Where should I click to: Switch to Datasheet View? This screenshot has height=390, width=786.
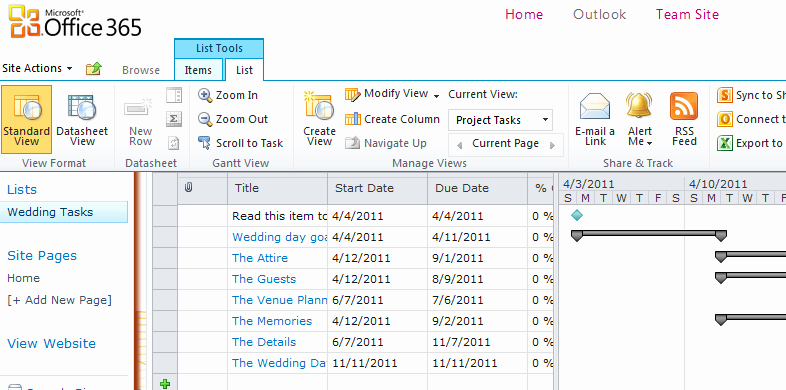click(x=82, y=119)
